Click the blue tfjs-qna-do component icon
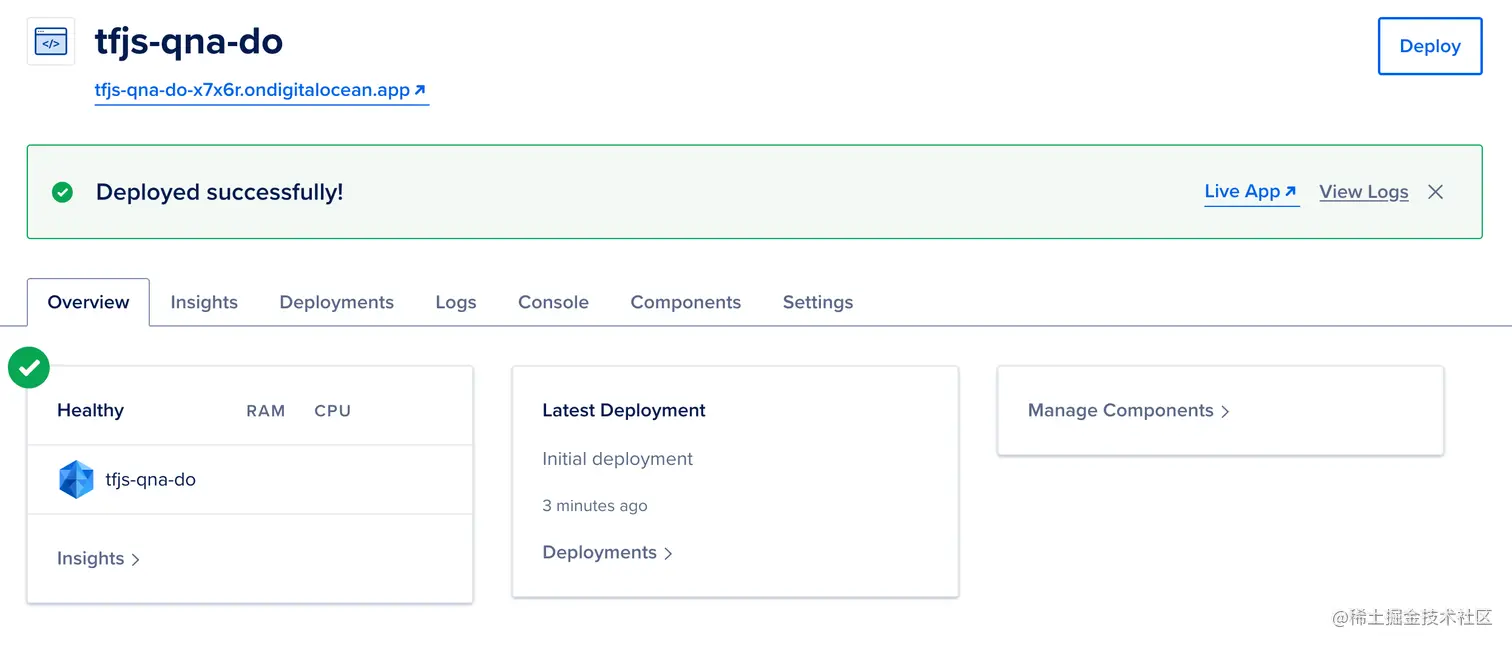 click(76, 480)
